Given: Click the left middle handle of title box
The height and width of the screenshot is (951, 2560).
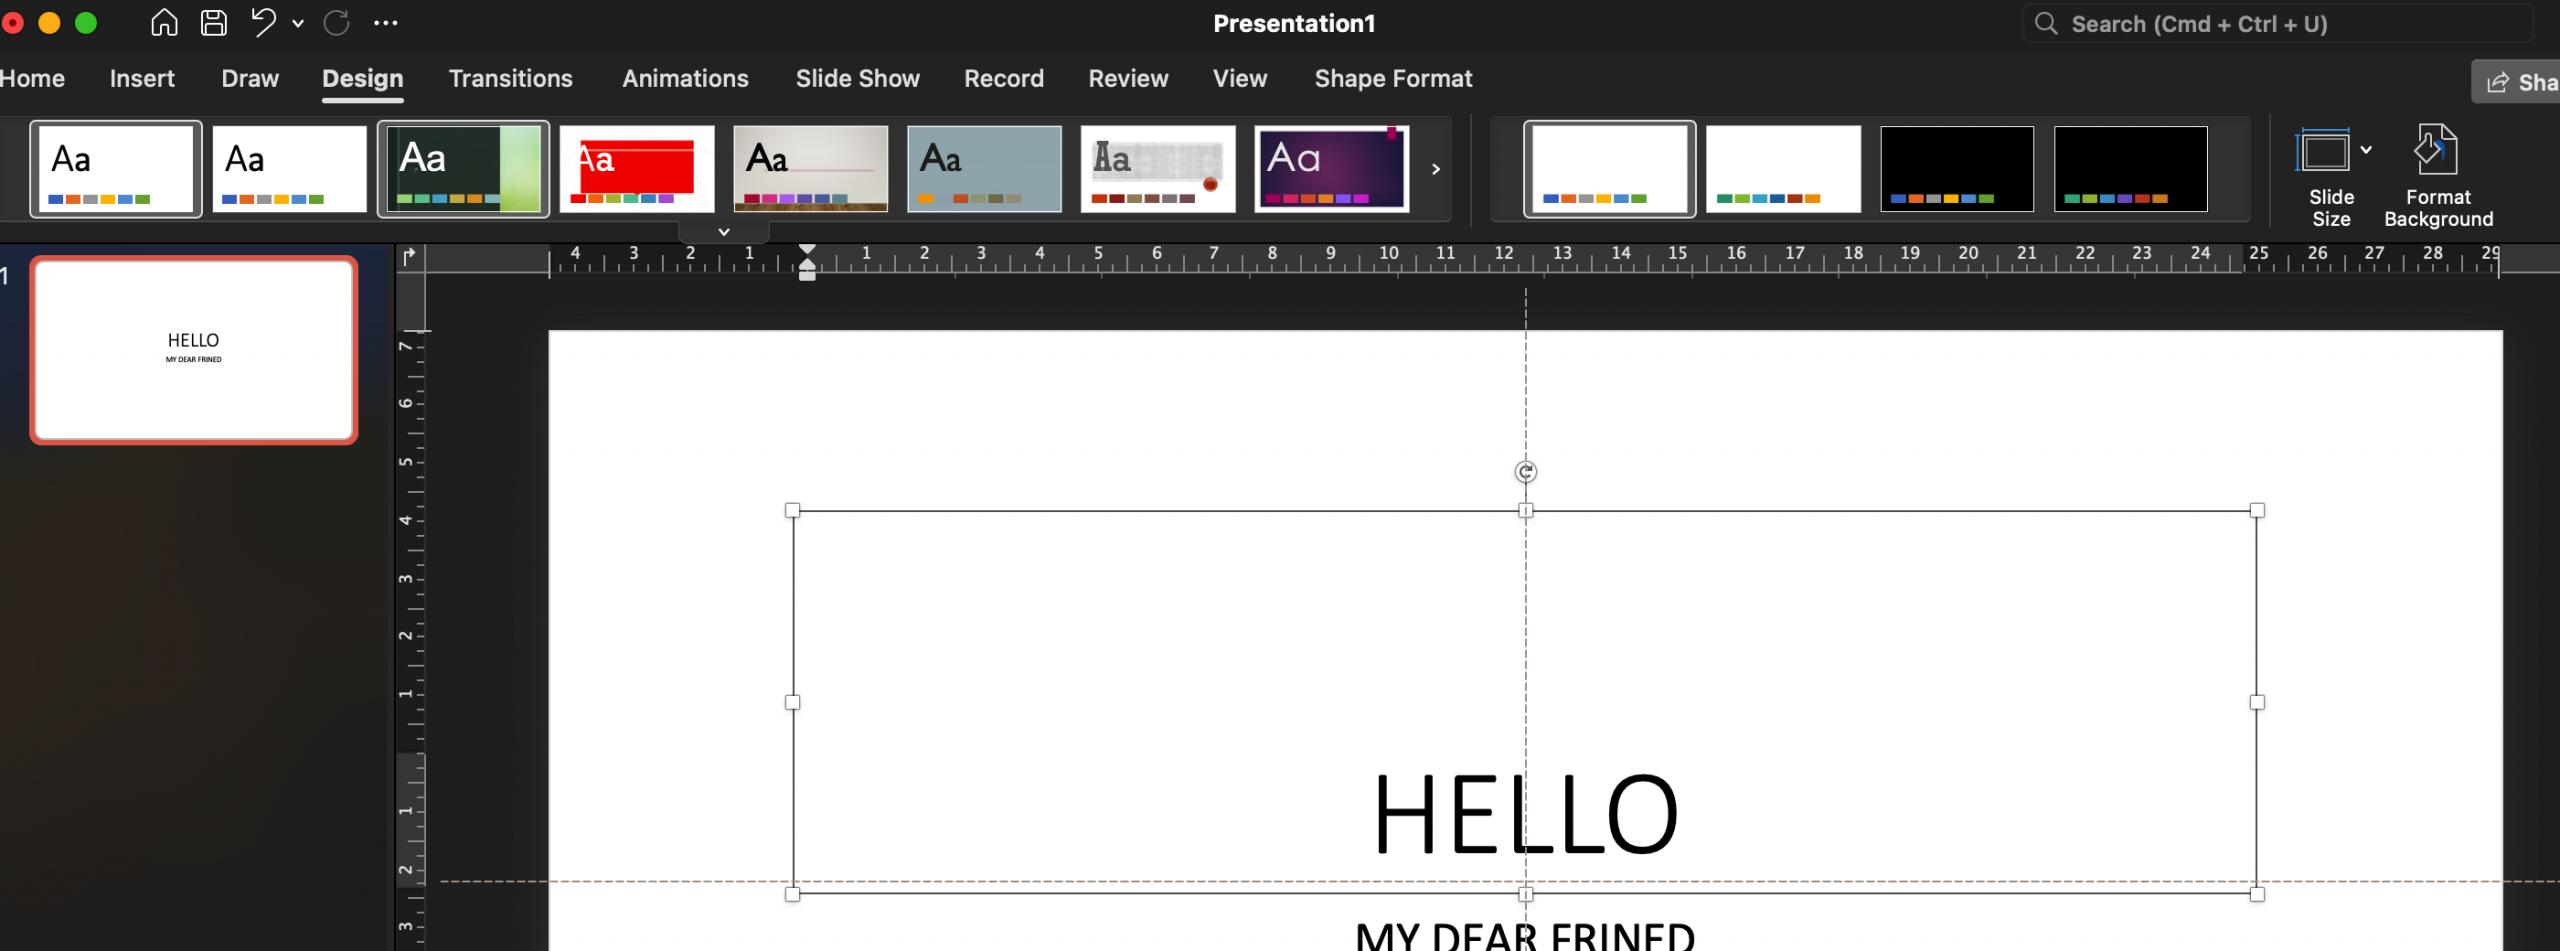Looking at the screenshot, I should click(793, 703).
